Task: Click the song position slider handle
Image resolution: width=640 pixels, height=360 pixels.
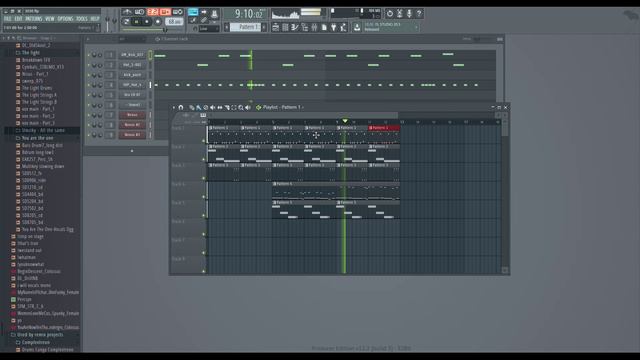Action: (x=165, y=29)
